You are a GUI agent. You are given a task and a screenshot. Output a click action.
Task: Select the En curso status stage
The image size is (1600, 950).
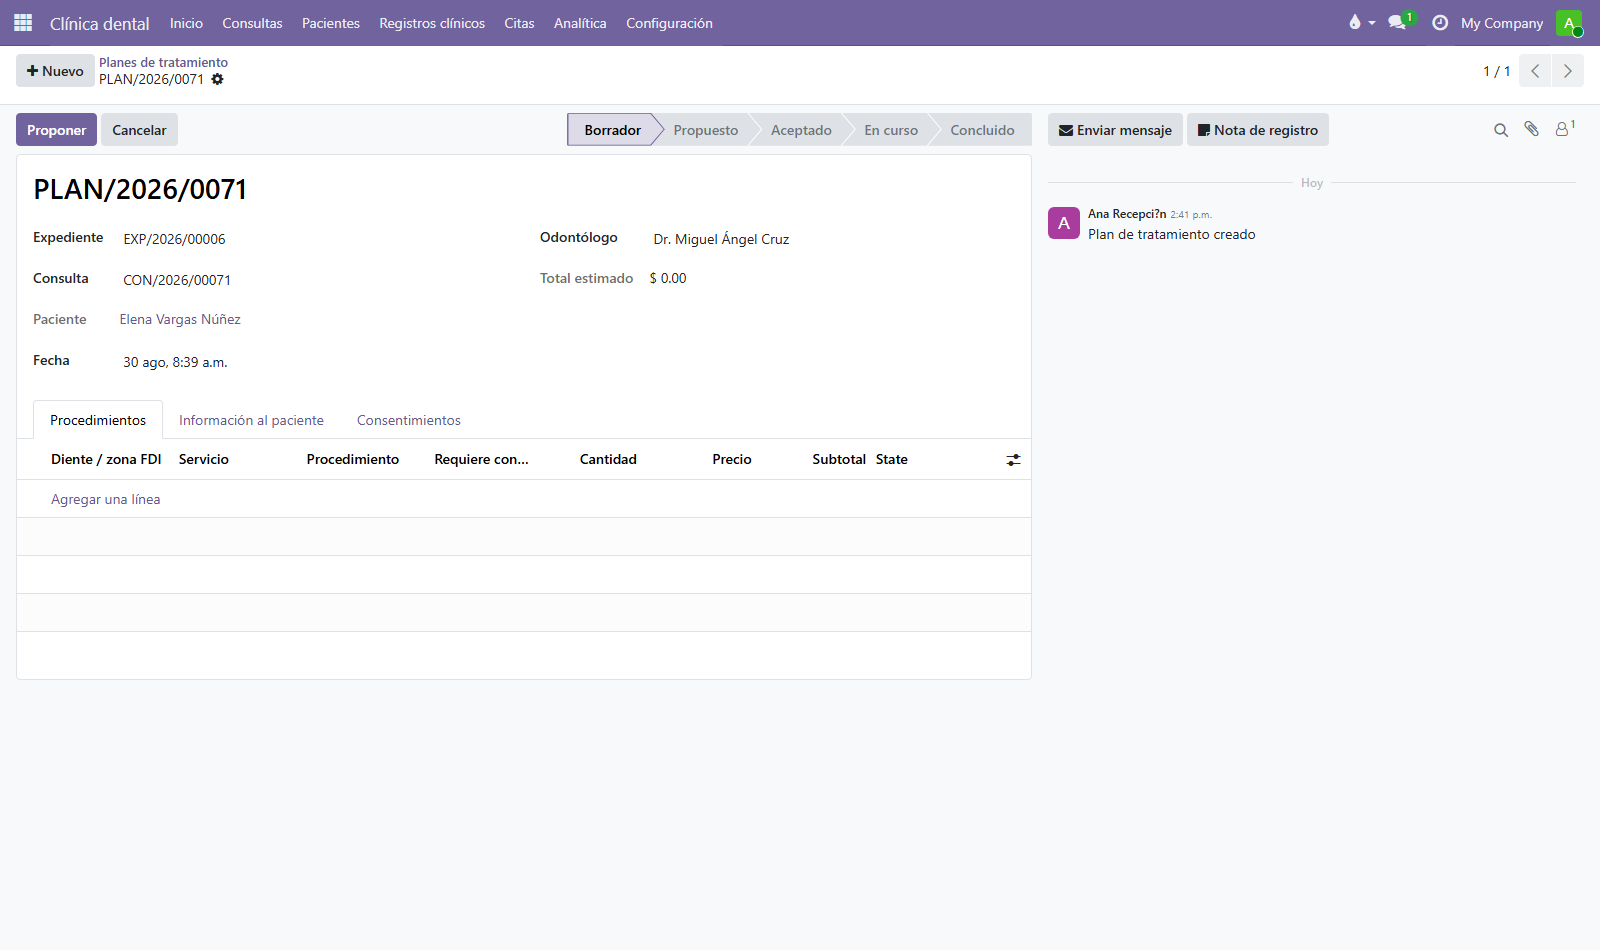pos(891,130)
